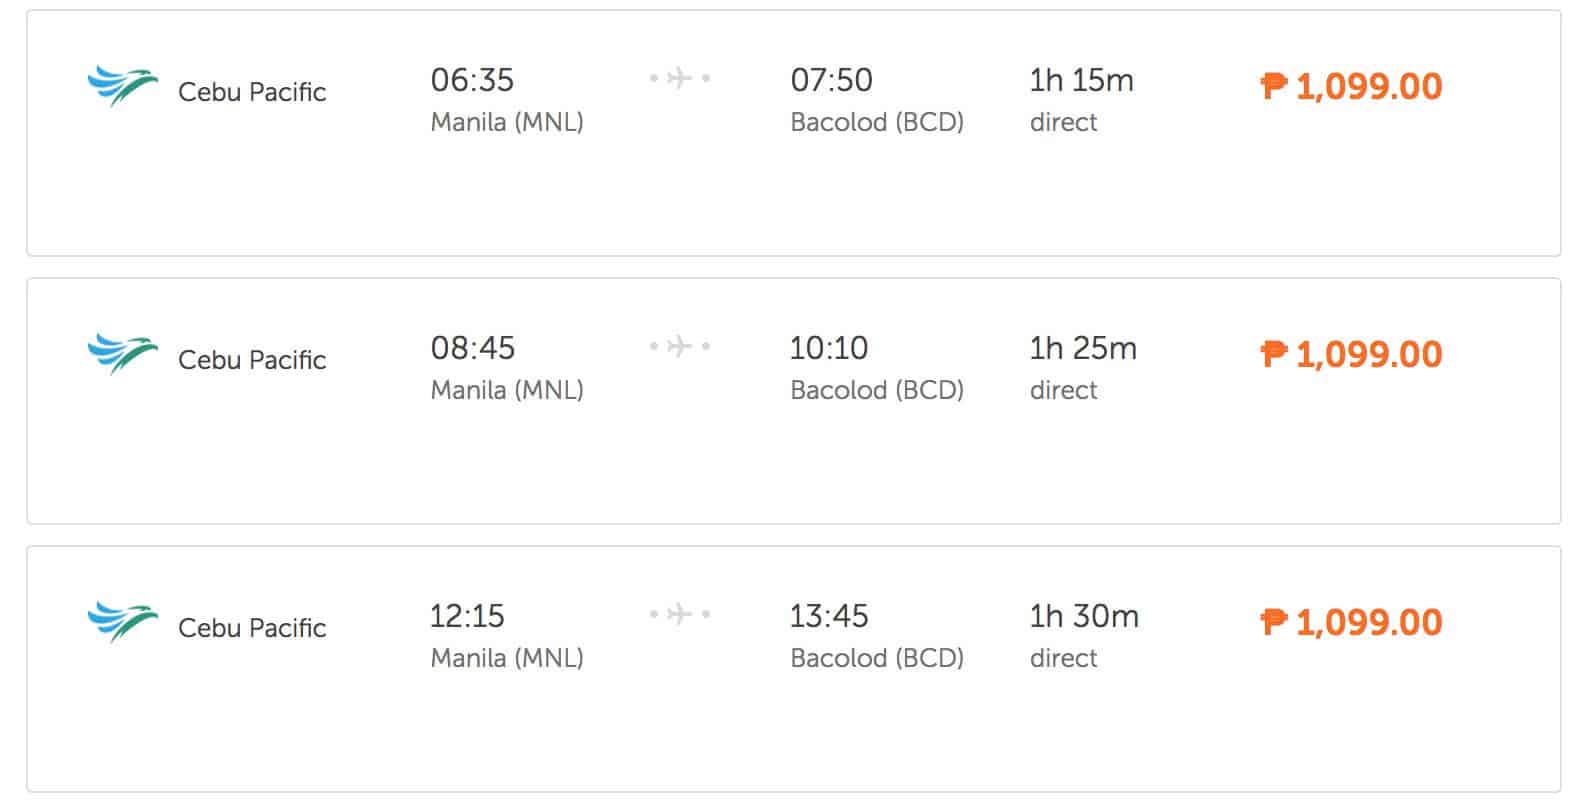Click the ₱1,099.00 price of third flight

point(1351,623)
